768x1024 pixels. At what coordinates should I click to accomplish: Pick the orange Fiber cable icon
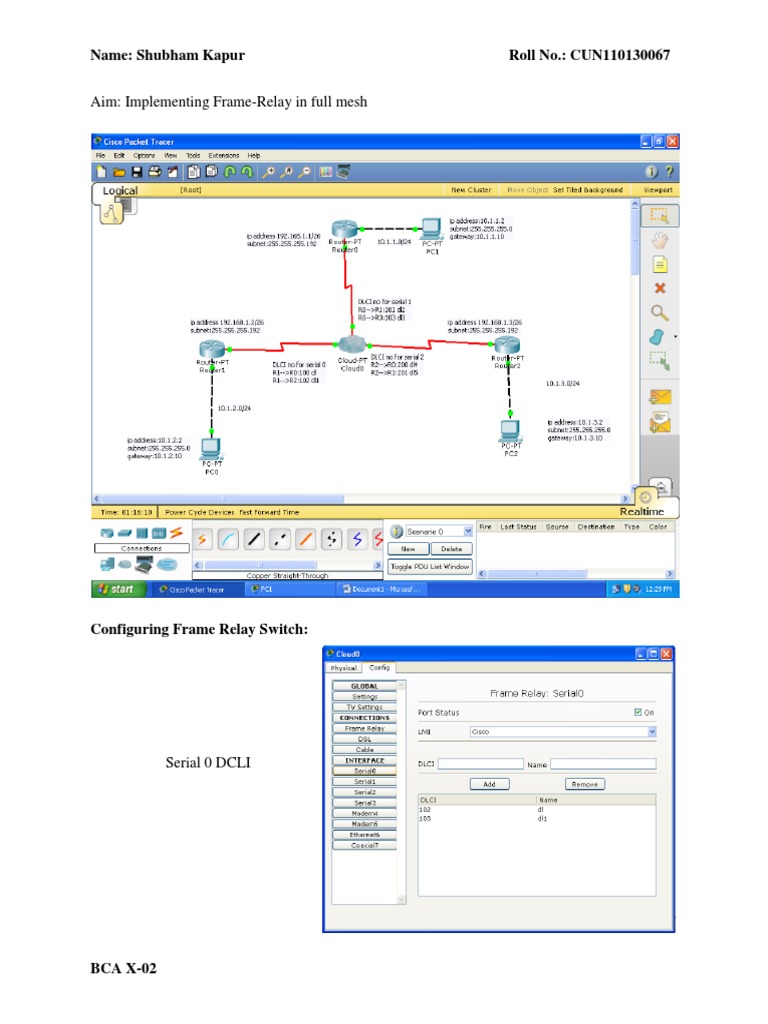click(x=306, y=539)
